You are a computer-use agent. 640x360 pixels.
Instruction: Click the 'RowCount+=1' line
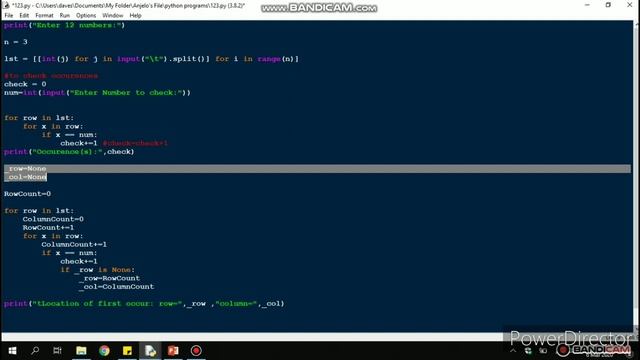click(48, 228)
